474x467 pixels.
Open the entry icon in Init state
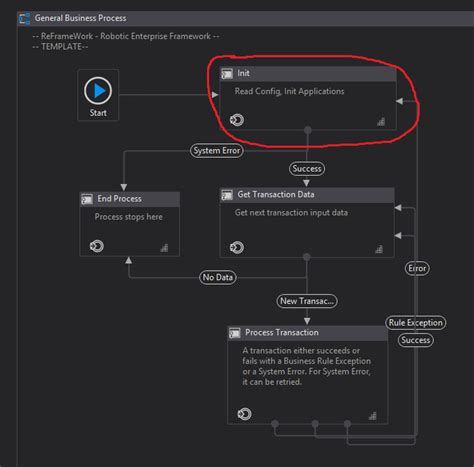click(237, 120)
